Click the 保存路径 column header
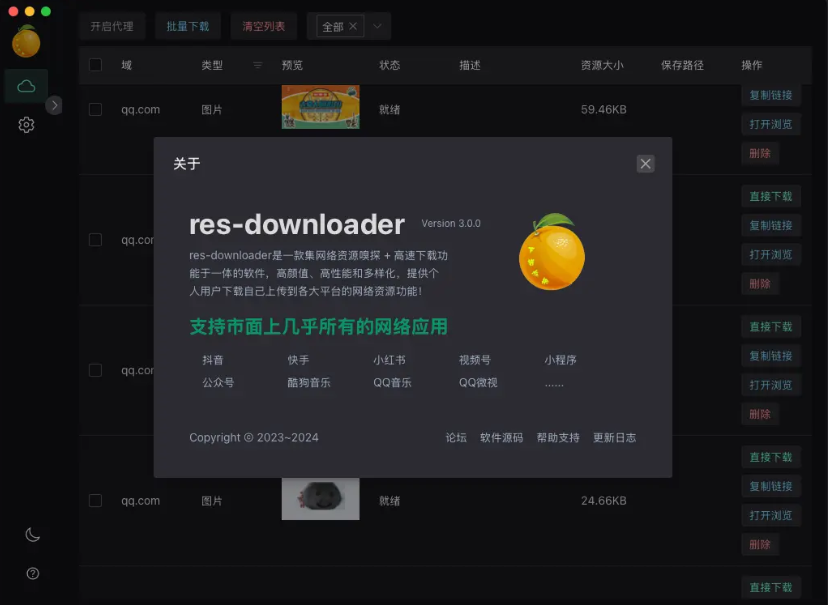This screenshot has height=605, width=830. pyautogui.click(x=682, y=65)
